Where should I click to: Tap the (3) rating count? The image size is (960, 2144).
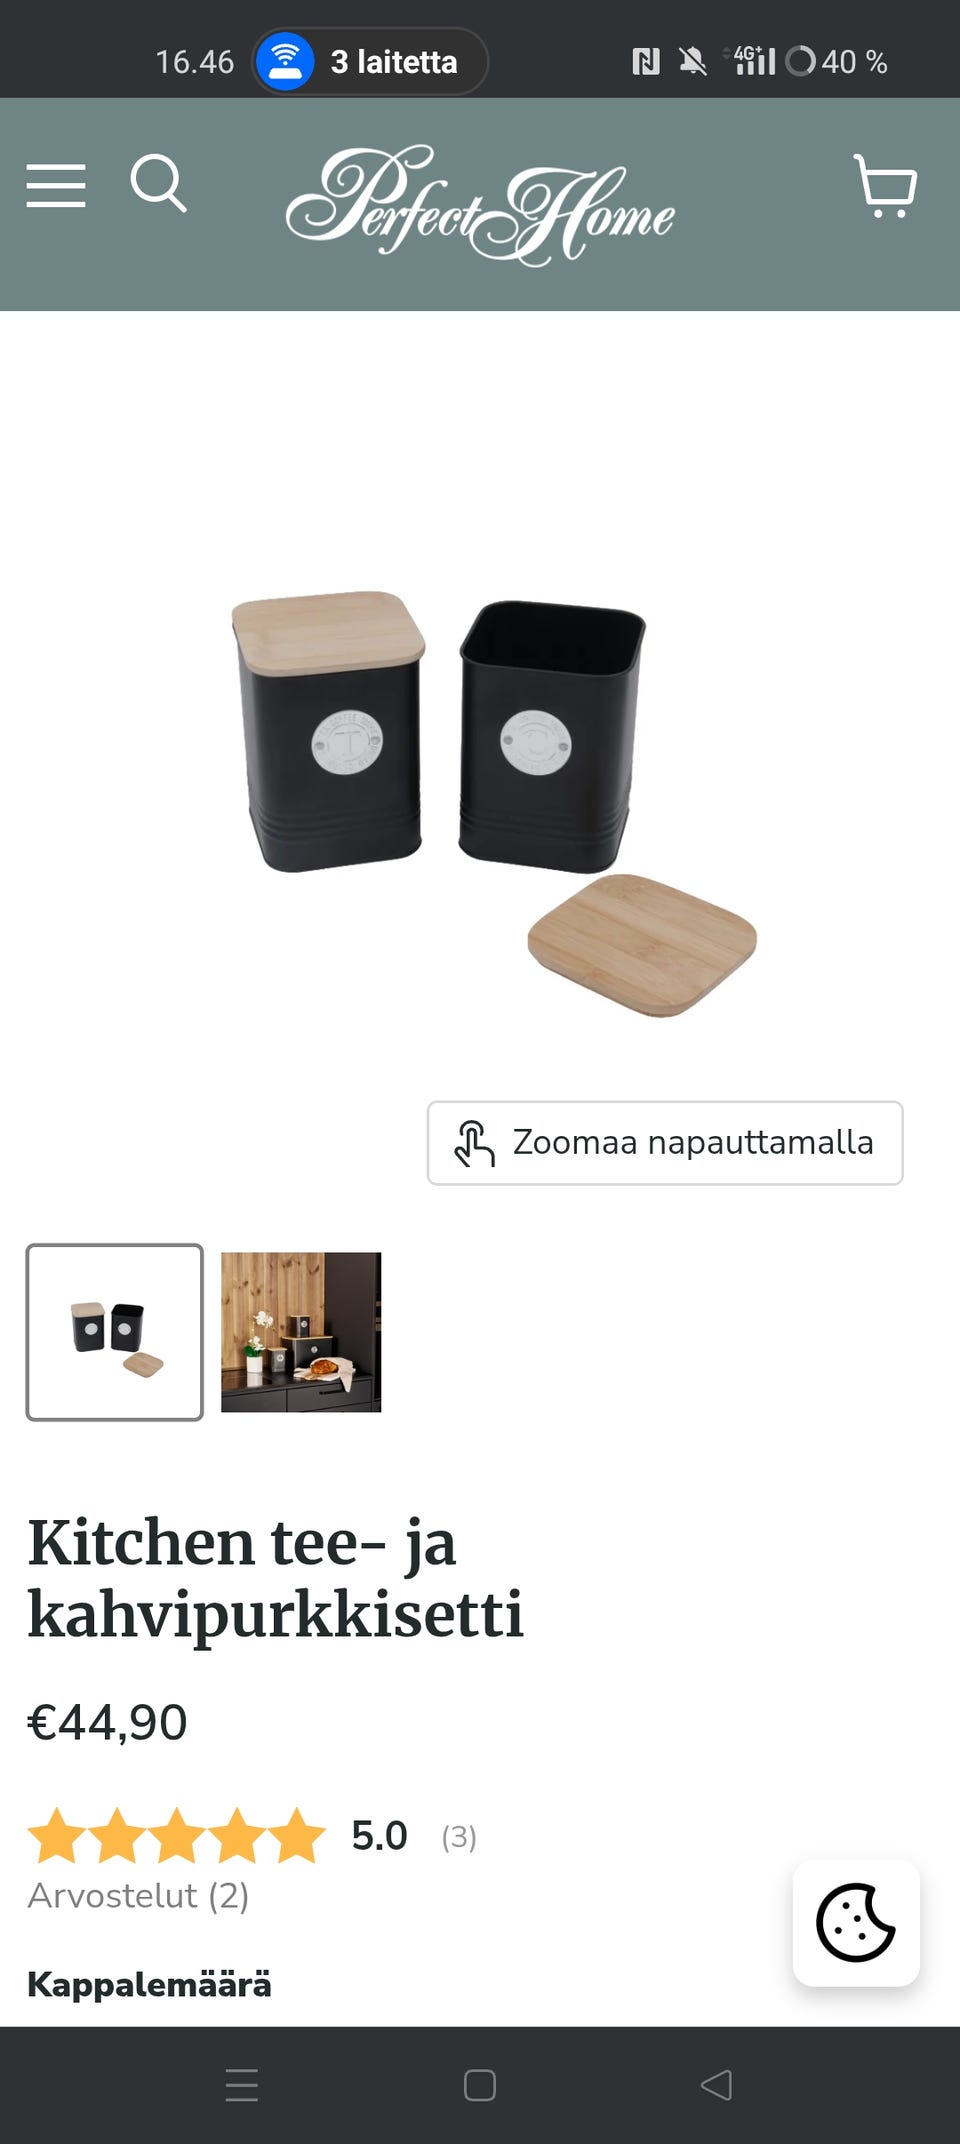(459, 1837)
